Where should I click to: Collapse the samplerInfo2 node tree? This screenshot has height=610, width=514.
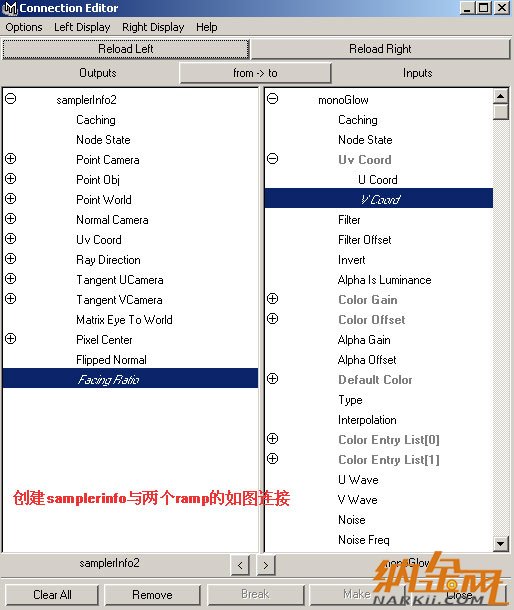(x=11, y=98)
